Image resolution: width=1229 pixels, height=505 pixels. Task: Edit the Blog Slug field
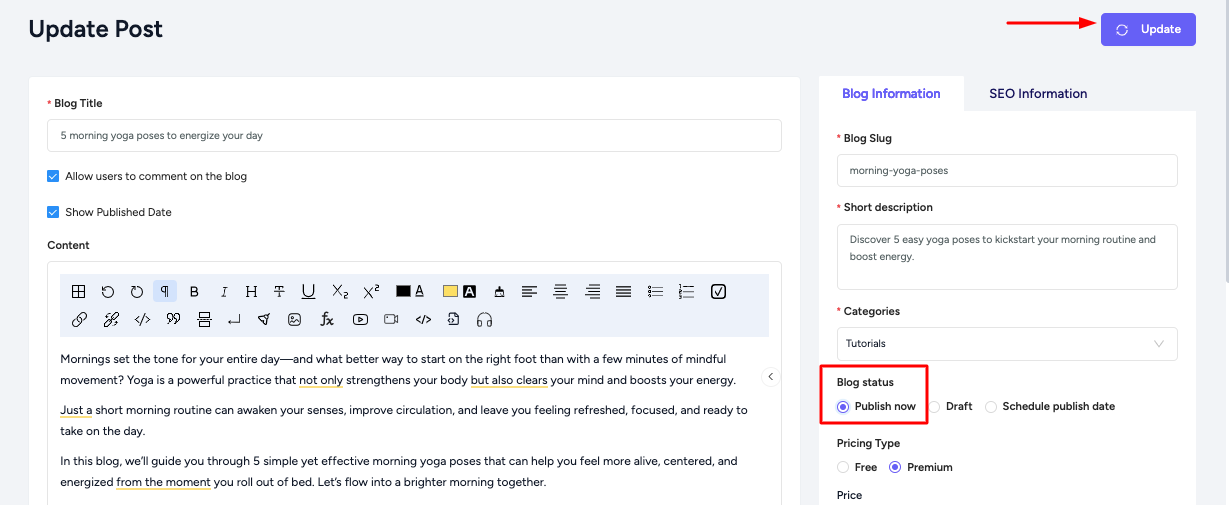tap(1007, 170)
